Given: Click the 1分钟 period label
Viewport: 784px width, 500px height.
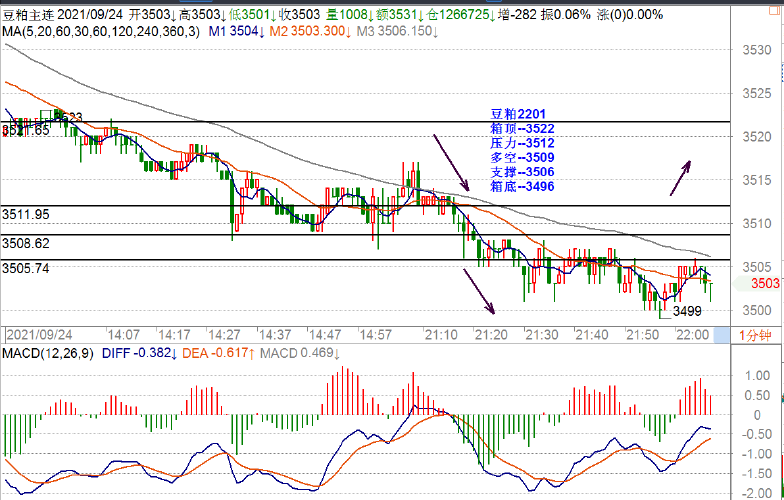Looking at the screenshot, I should click(x=756, y=333).
